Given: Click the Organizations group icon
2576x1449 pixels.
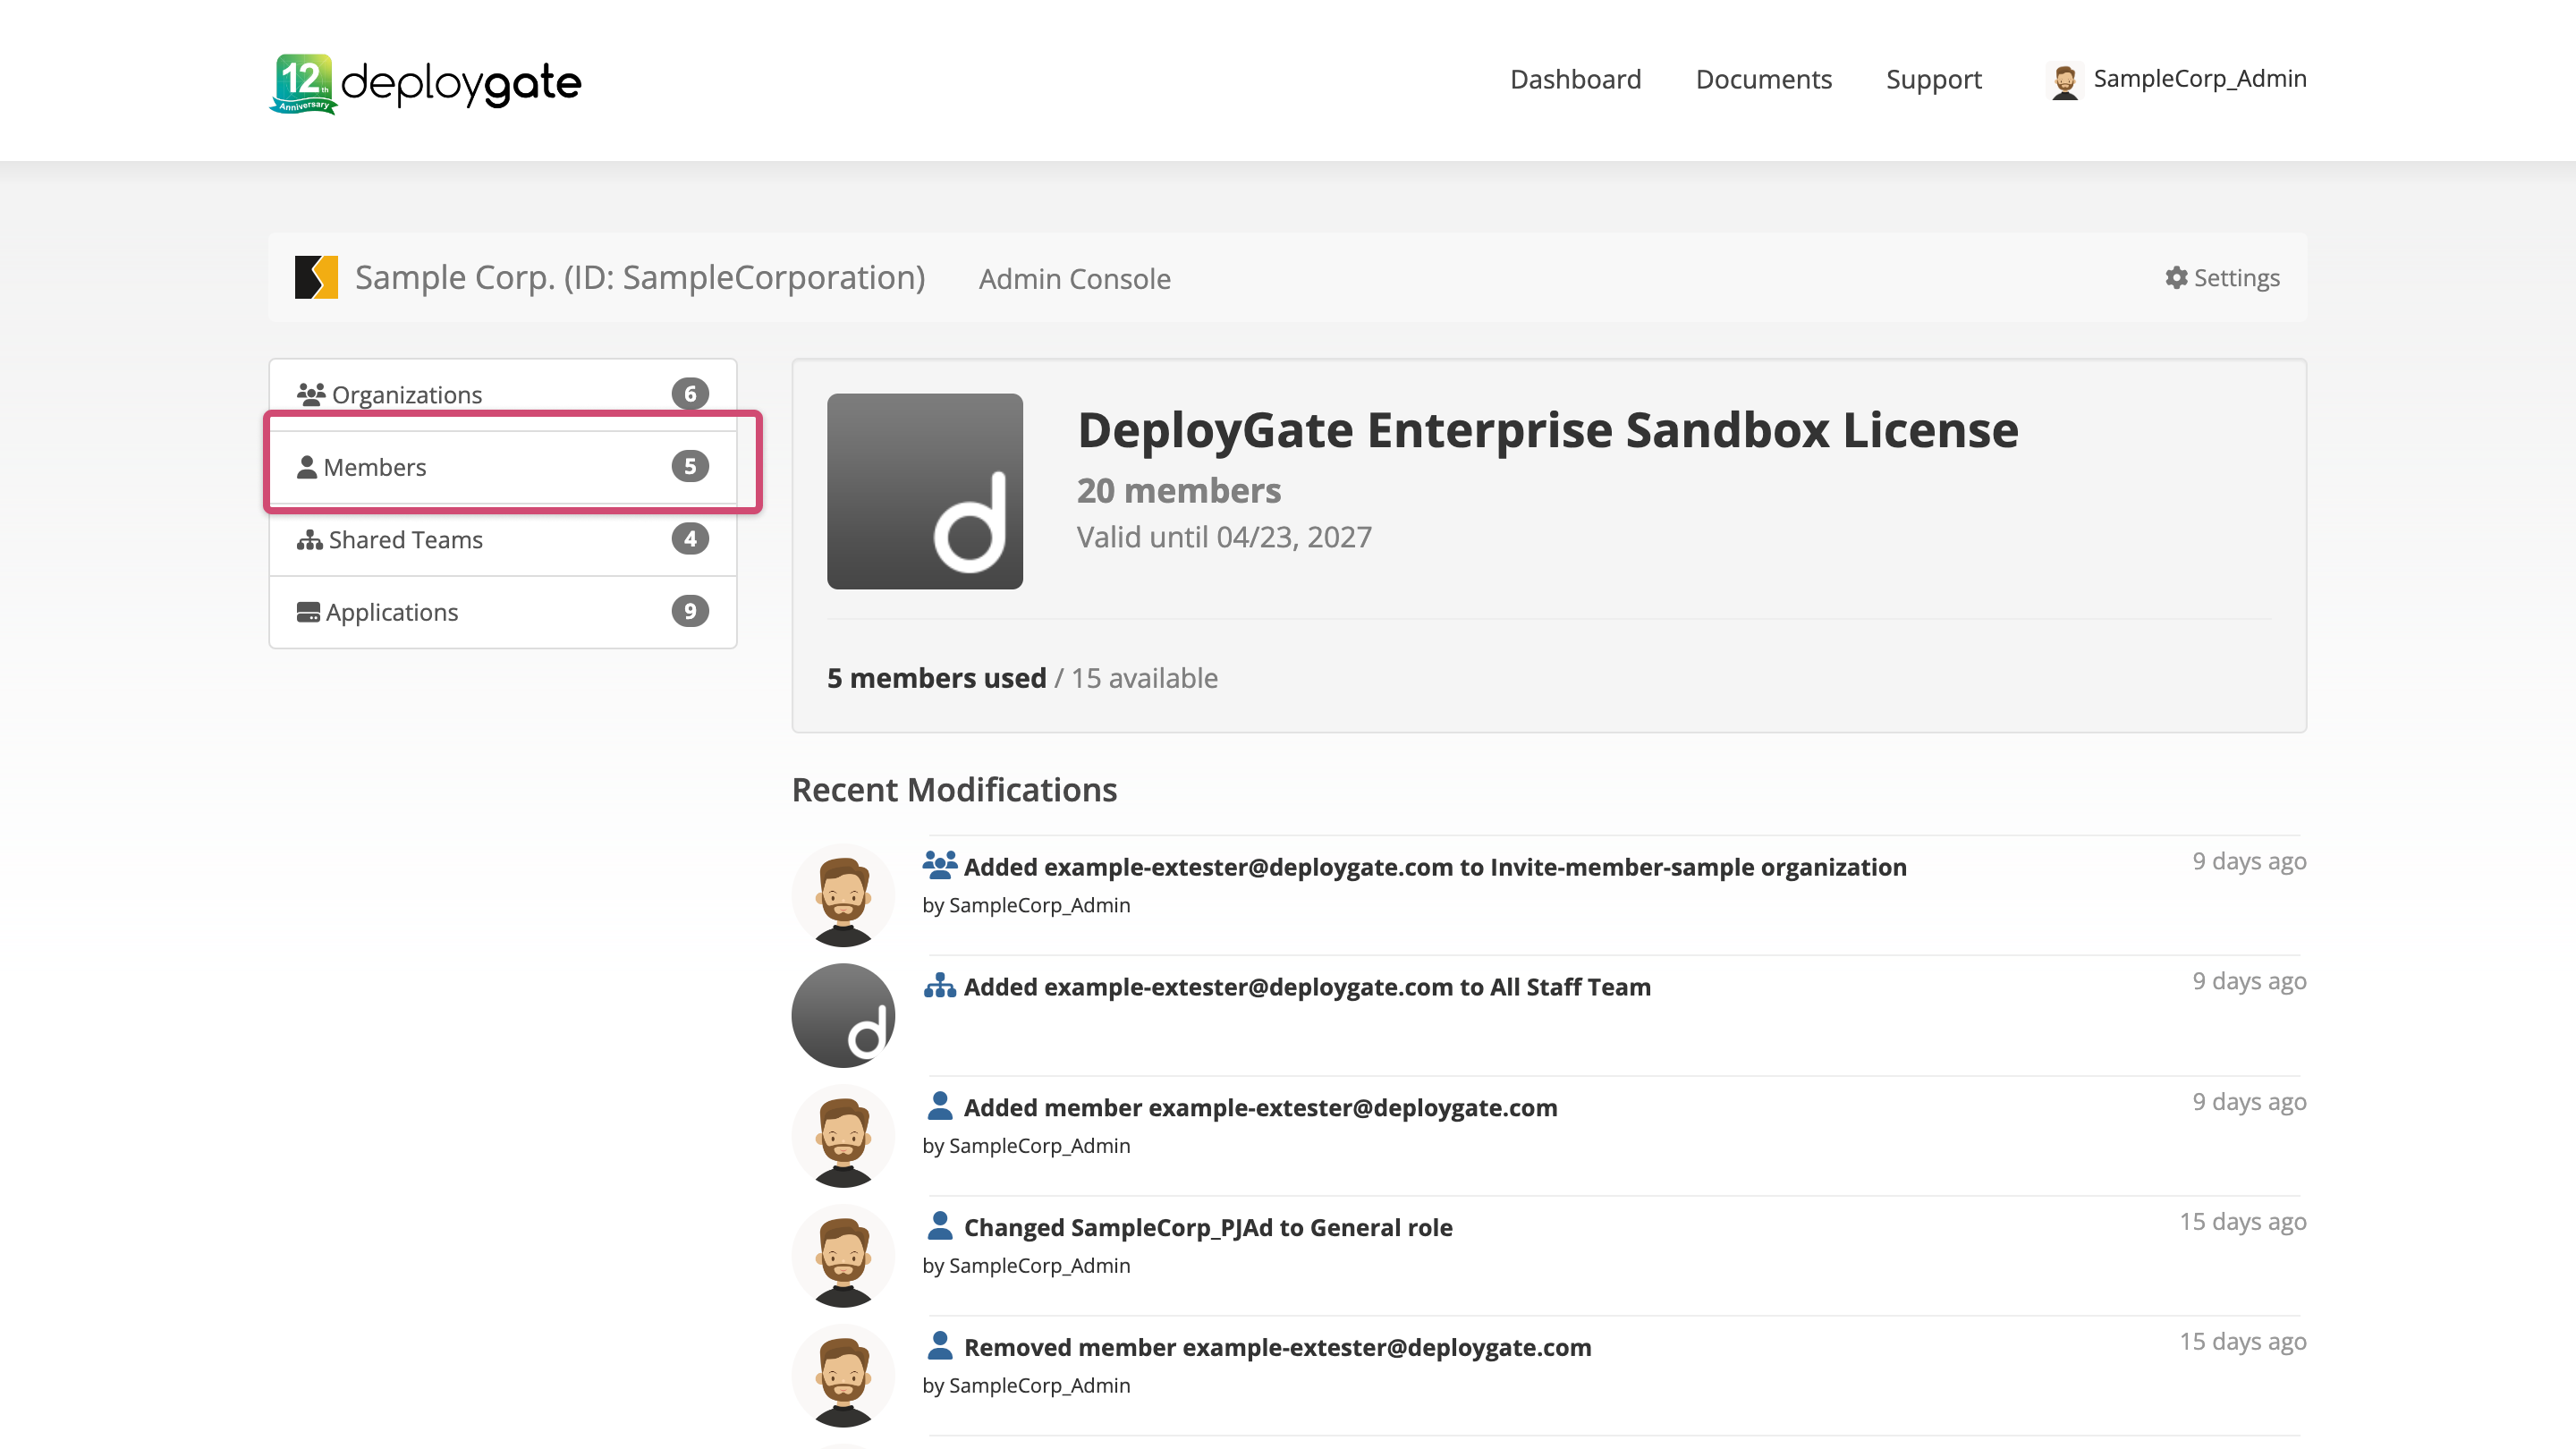Looking at the screenshot, I should (311, 394).
